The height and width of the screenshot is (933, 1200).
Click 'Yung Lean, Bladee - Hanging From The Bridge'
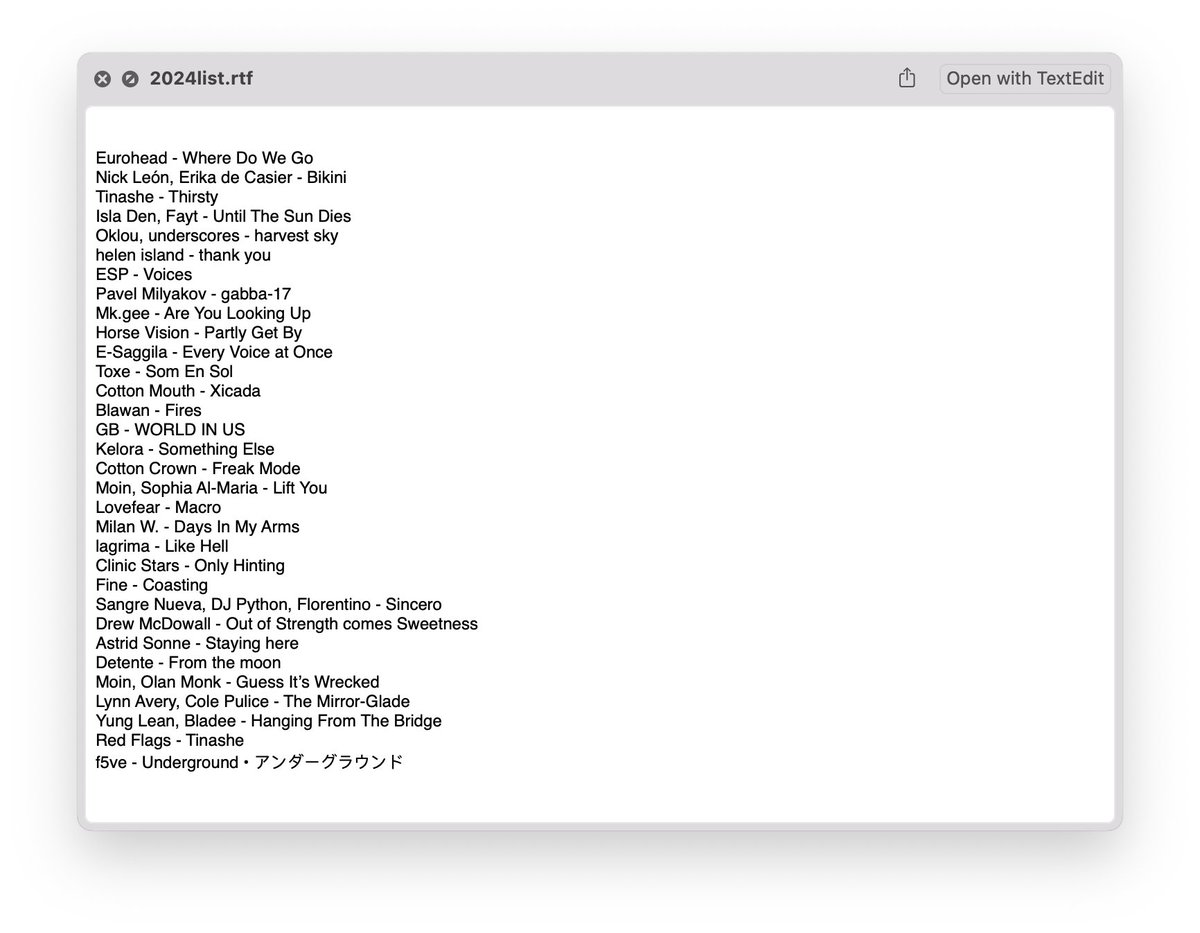[268, 721]
